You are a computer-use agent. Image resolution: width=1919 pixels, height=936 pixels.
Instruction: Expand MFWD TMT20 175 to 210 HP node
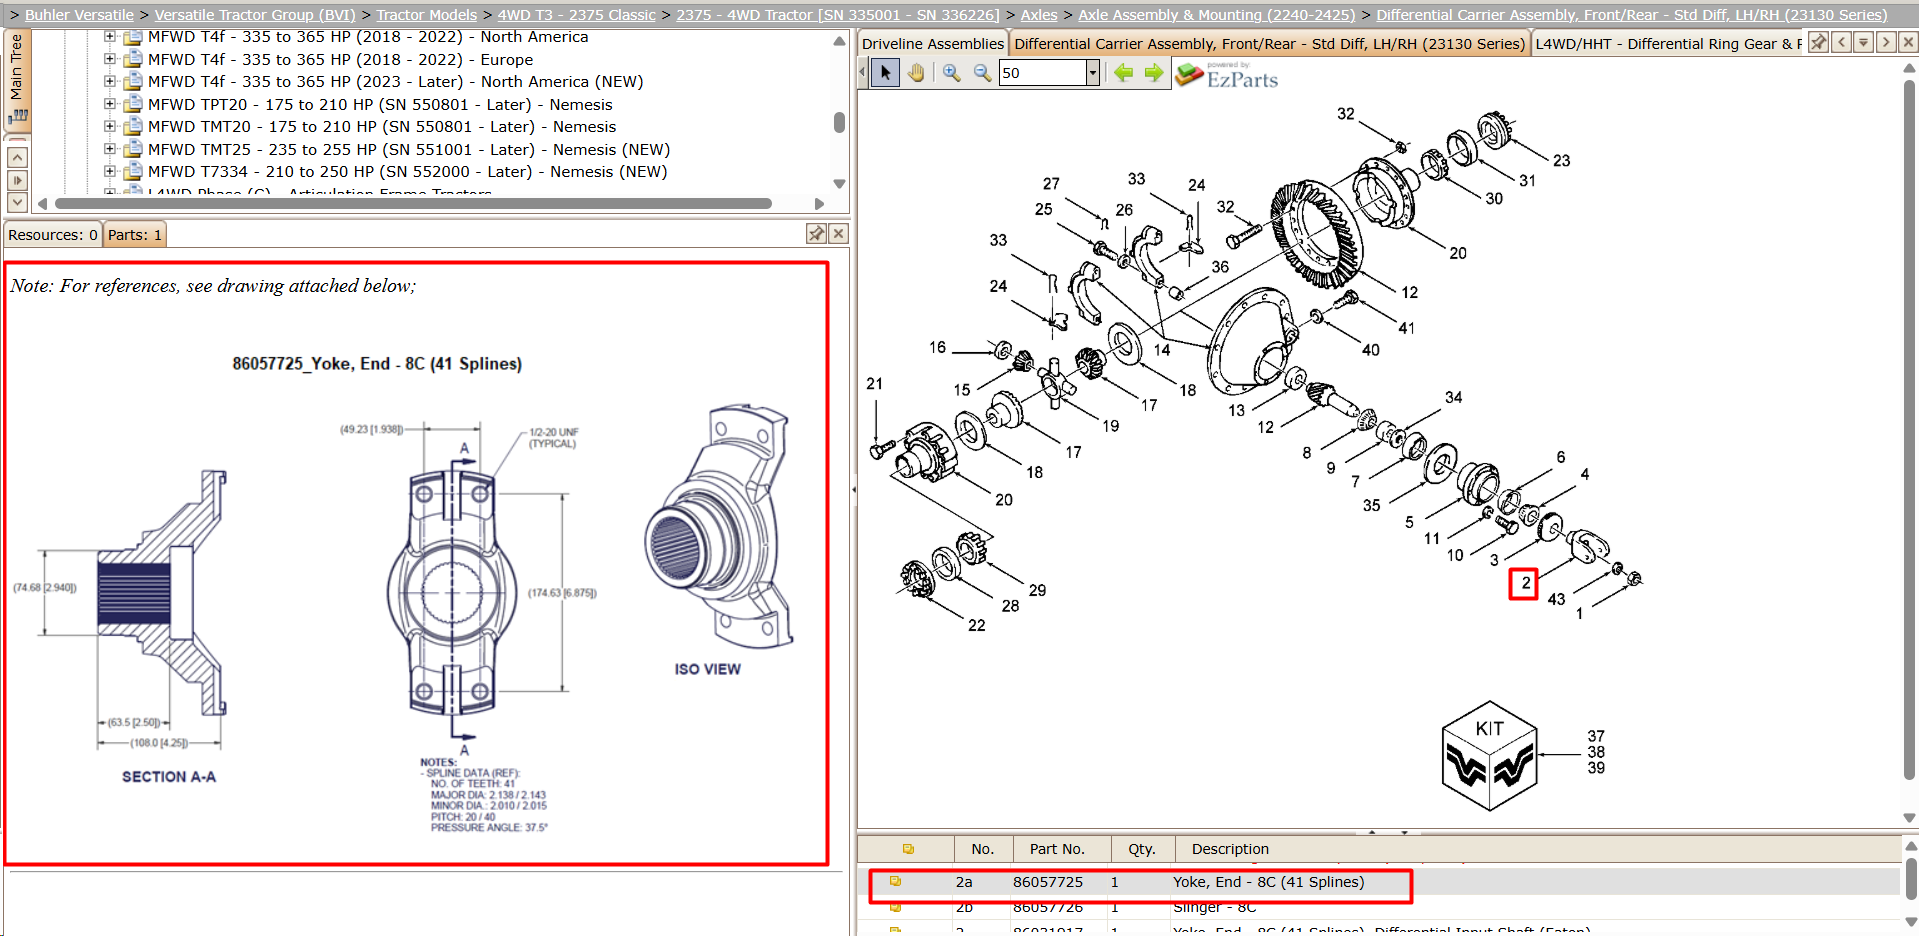coord(110,126)
